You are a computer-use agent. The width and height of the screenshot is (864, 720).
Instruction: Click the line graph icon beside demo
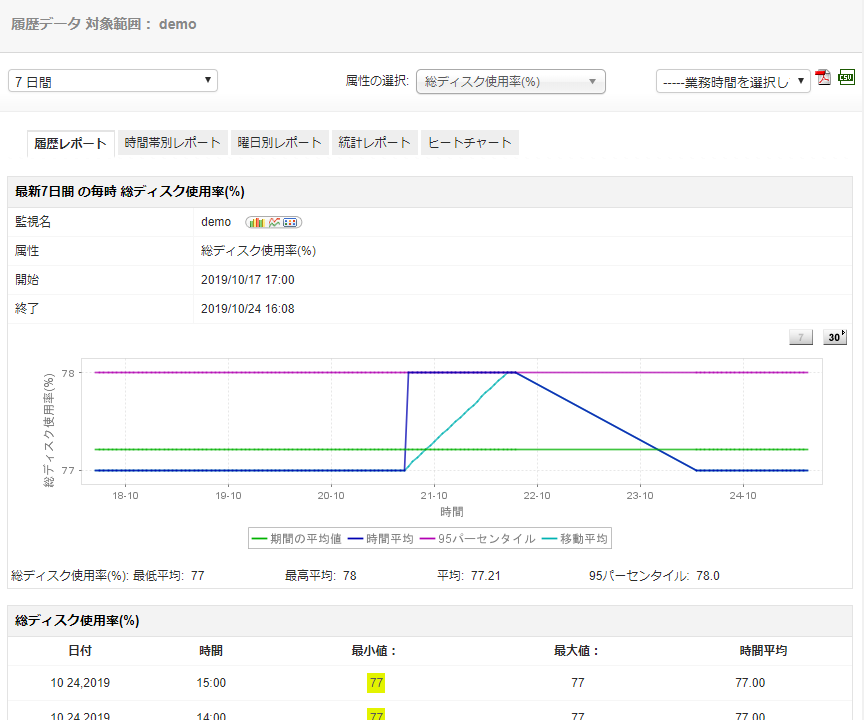(274, 222)
